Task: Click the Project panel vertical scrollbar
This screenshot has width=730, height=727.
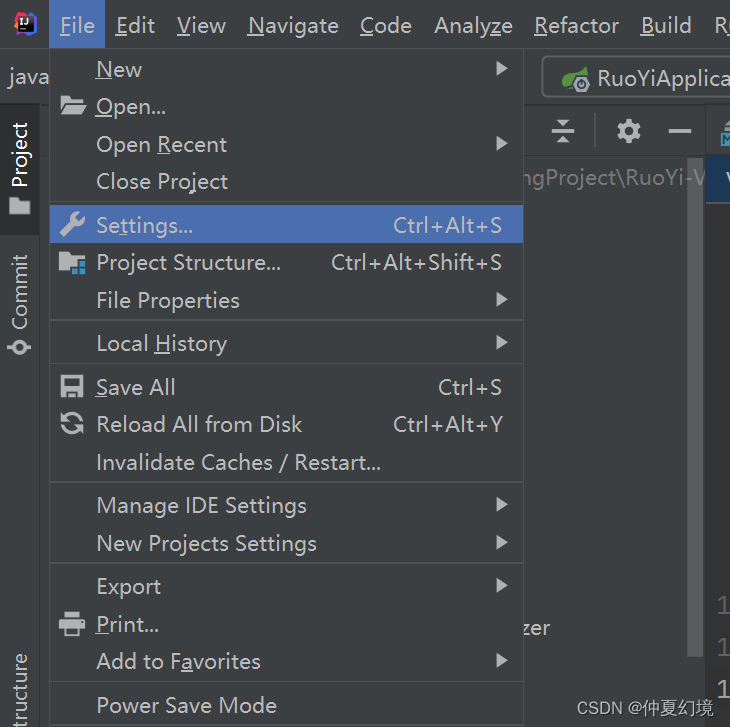Action: [695, 407]
